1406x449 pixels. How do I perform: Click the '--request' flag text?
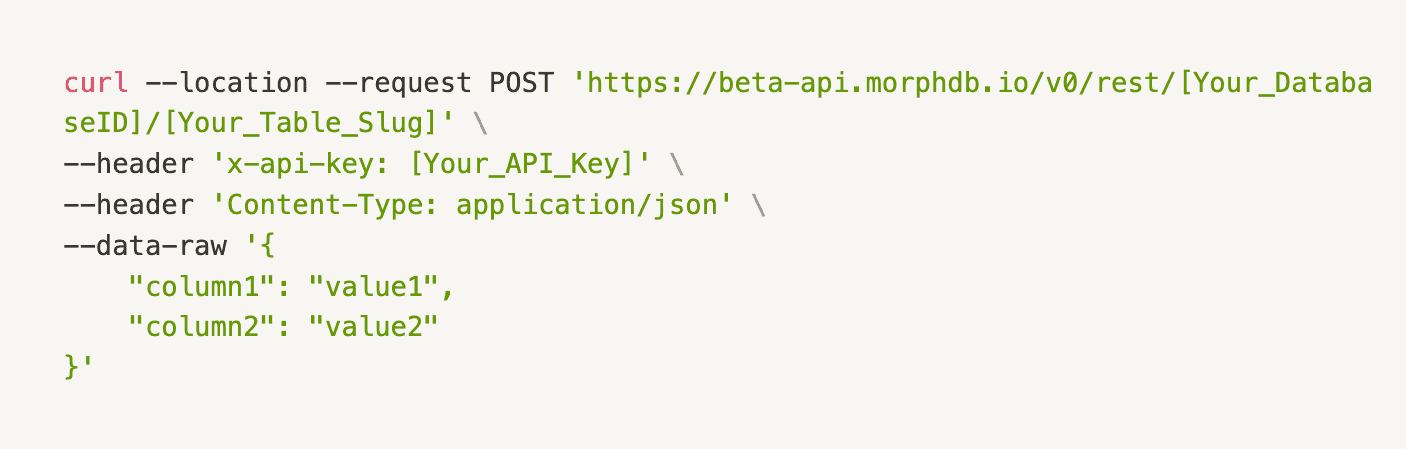click(x=398, y=82)
